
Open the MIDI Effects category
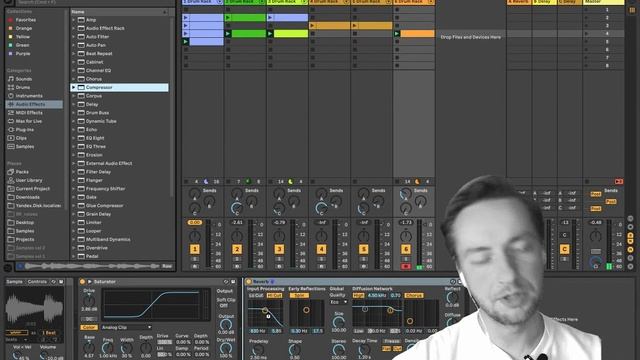tap(29, 113)
